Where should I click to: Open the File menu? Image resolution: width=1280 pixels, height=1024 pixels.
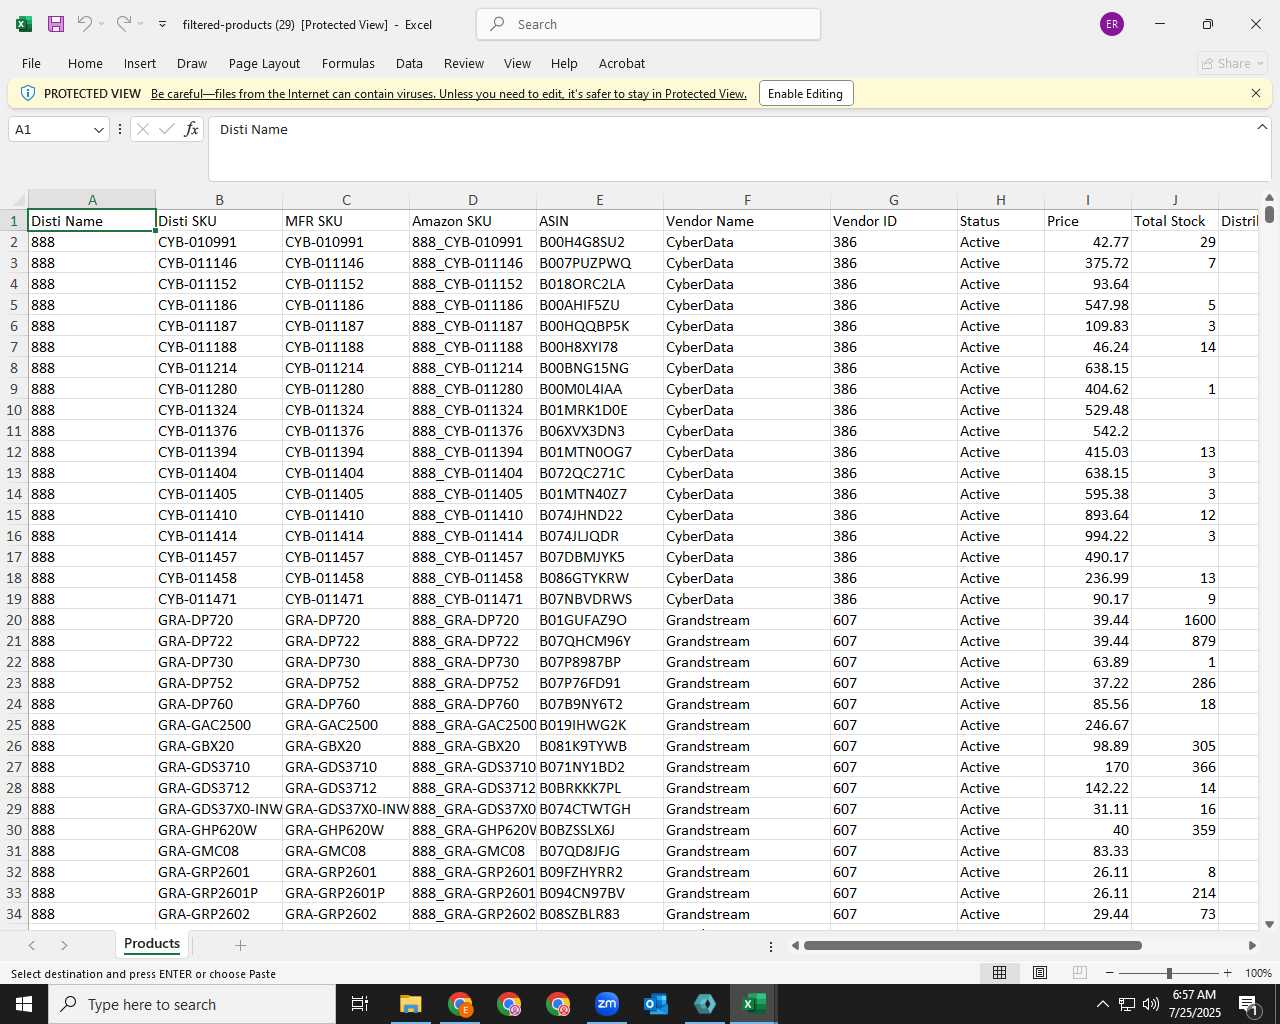(x=31, y=63)
